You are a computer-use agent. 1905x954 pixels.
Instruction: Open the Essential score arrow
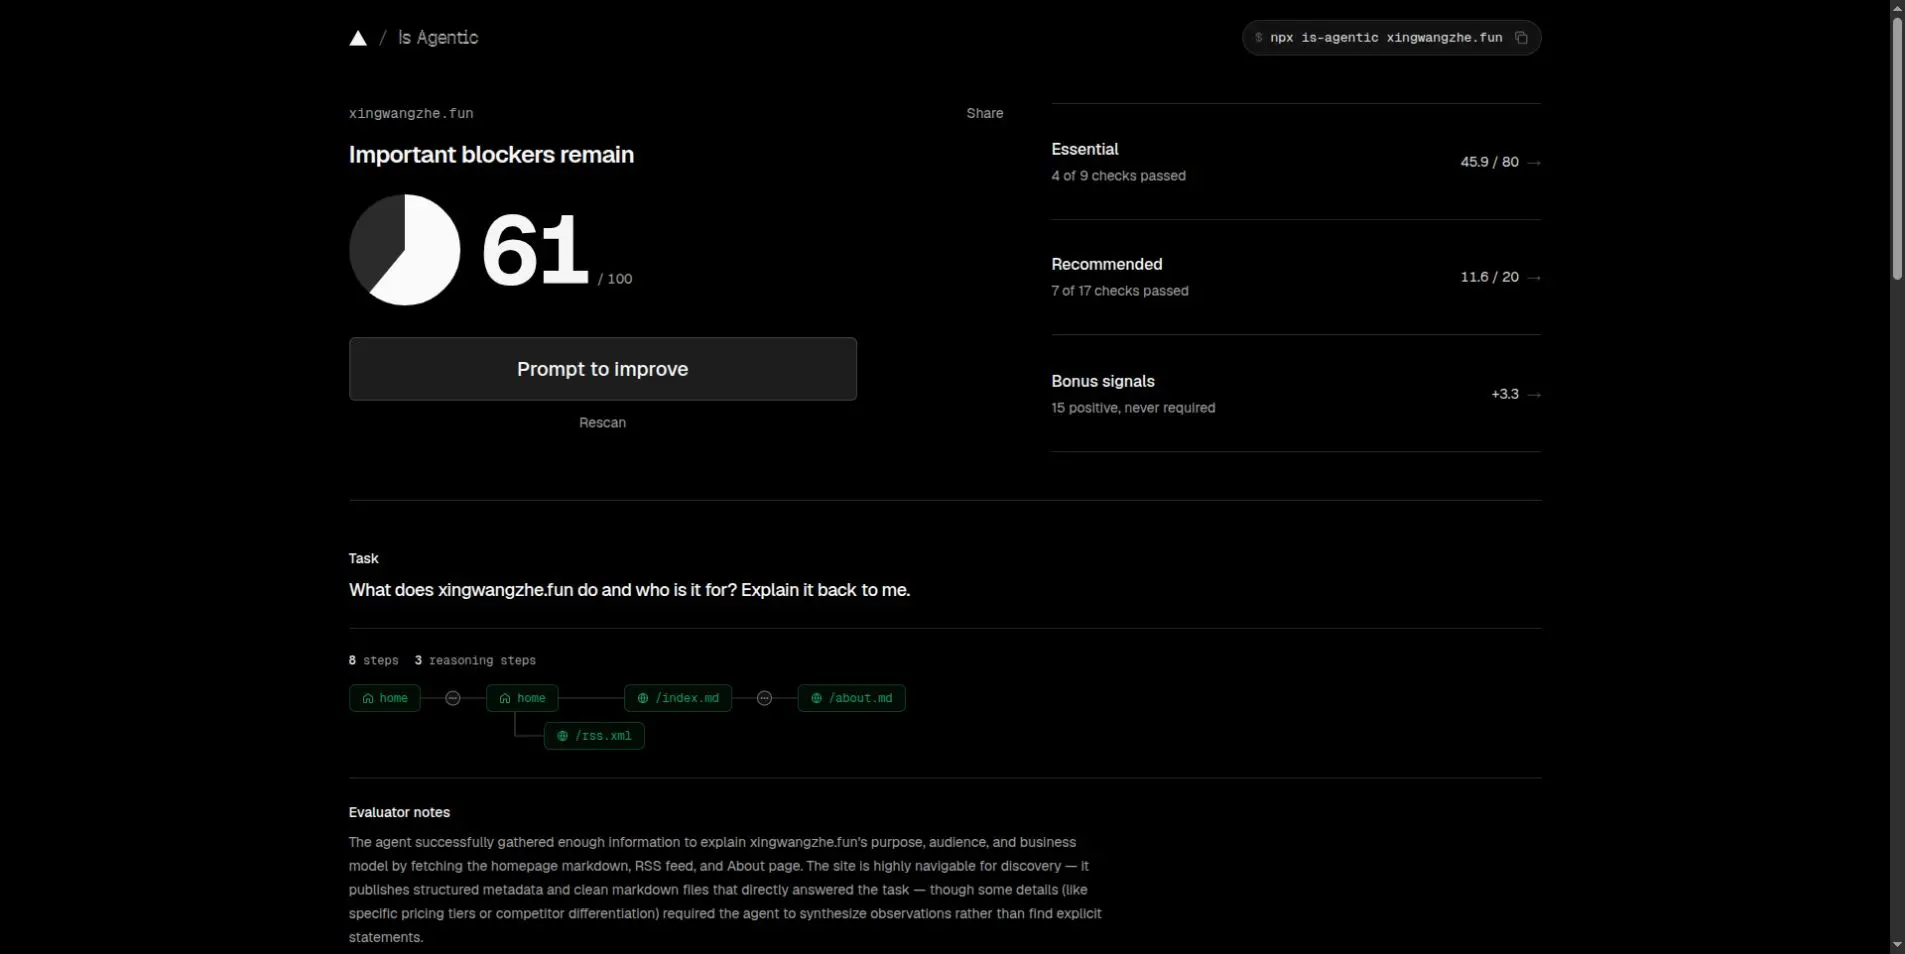[x=1534, y=163]
